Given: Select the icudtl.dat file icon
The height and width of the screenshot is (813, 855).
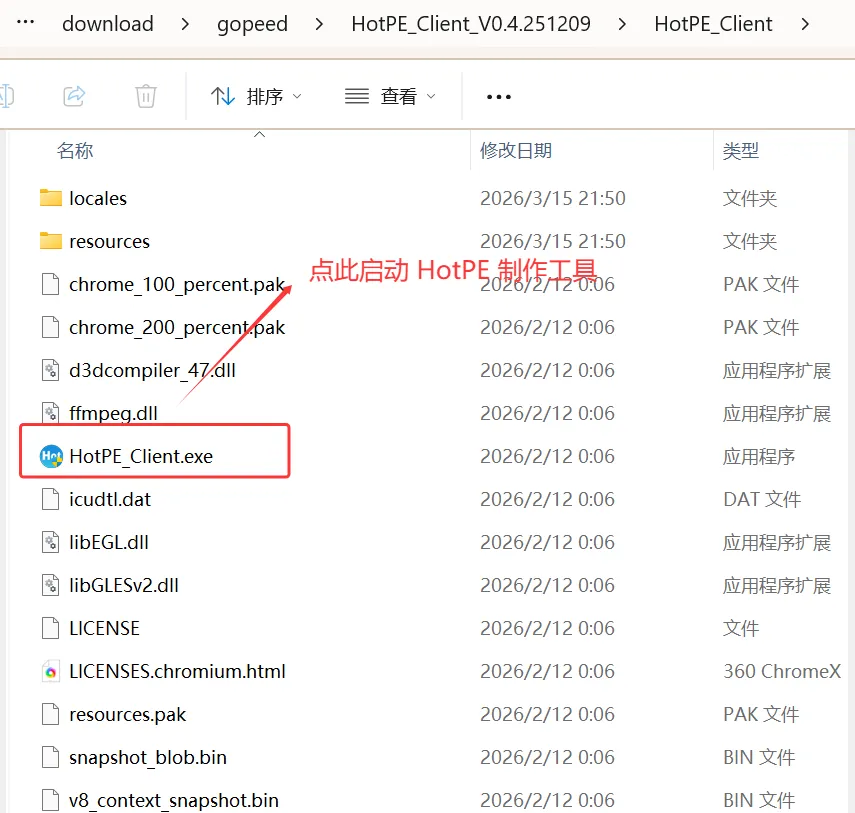Looking at the screenshot, I should [51, 499].
